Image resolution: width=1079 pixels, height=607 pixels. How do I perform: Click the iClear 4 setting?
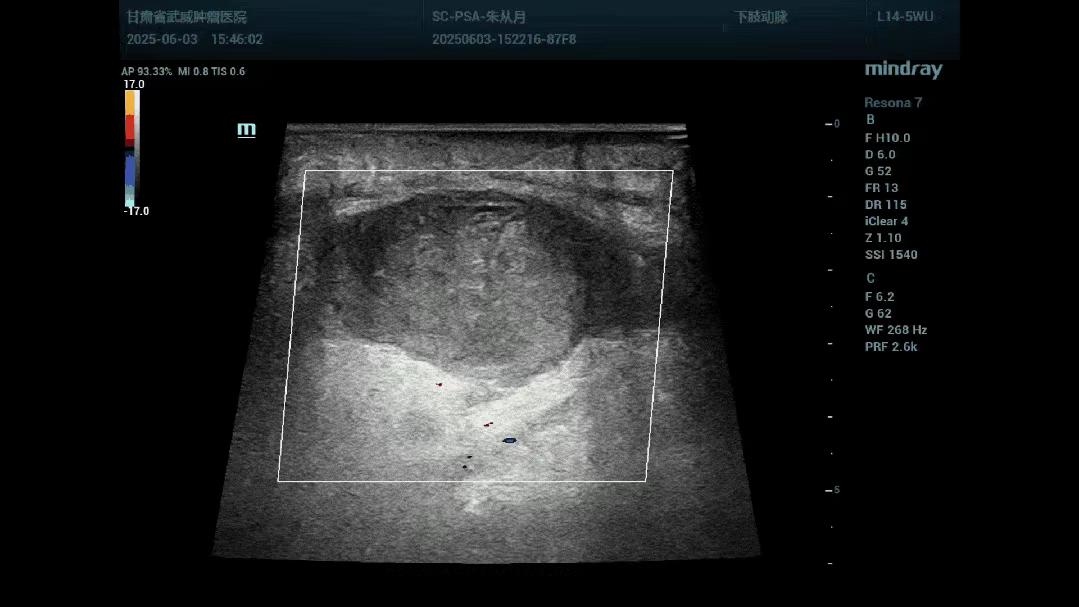[886, 221]
